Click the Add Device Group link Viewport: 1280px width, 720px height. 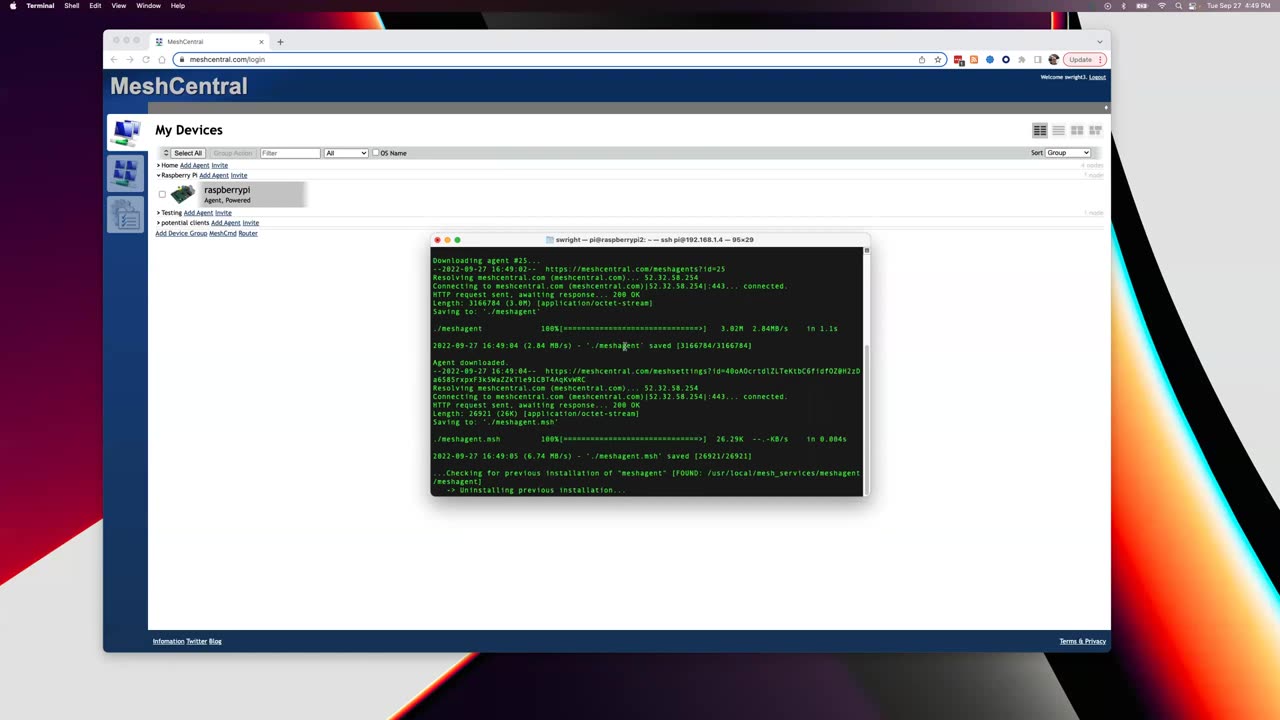point(181,233)
